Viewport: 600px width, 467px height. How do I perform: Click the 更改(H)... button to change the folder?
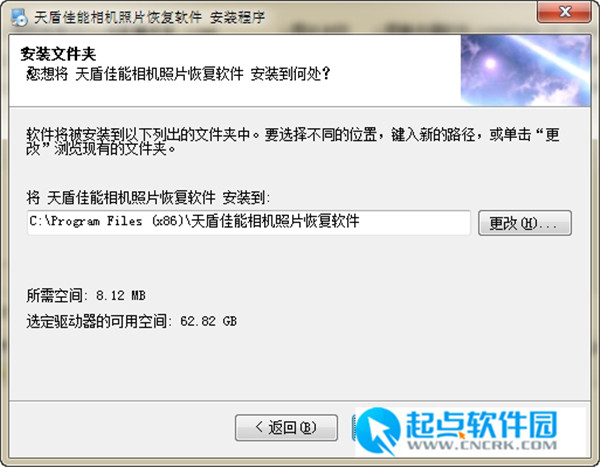pos(525,223)
